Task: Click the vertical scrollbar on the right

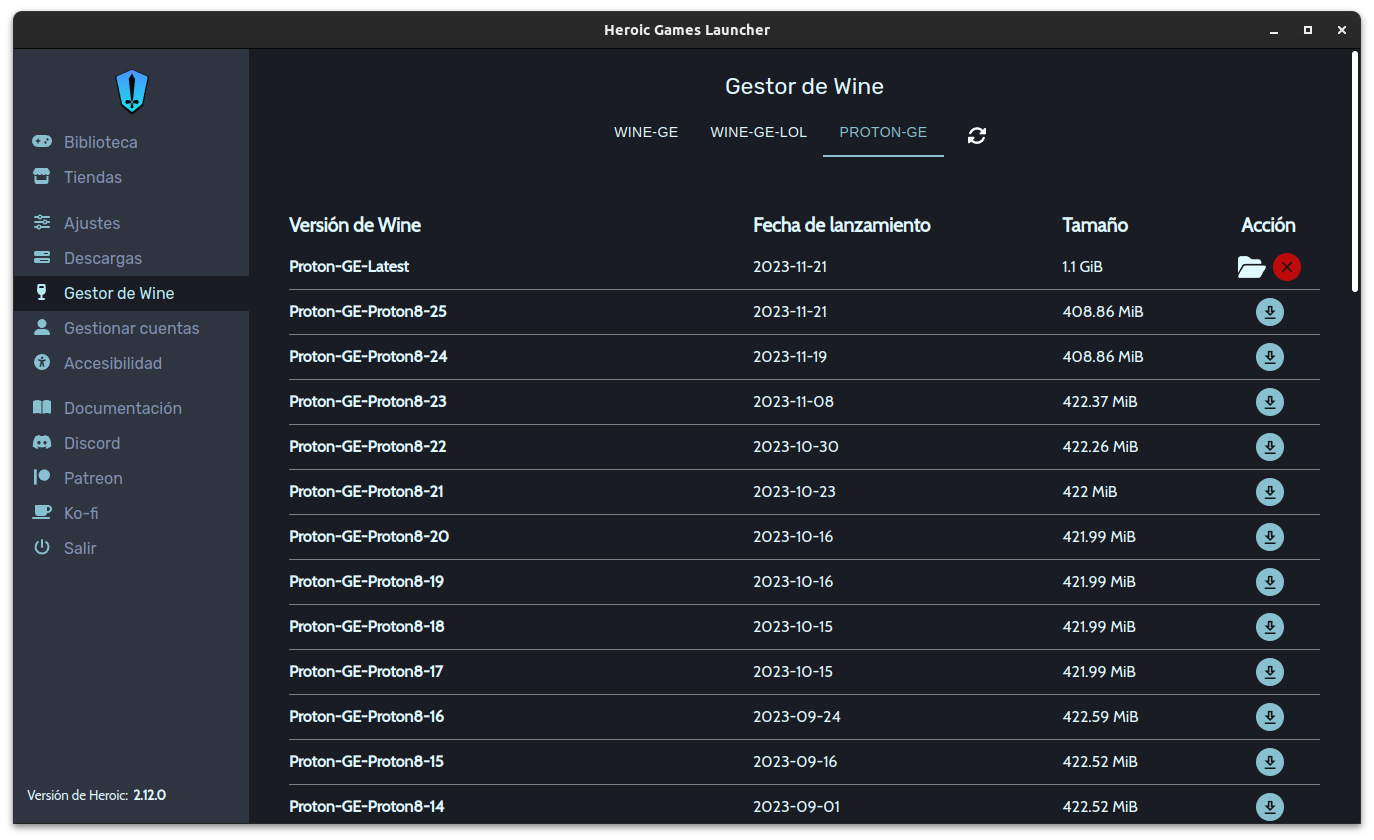Action: [1355, 170]
